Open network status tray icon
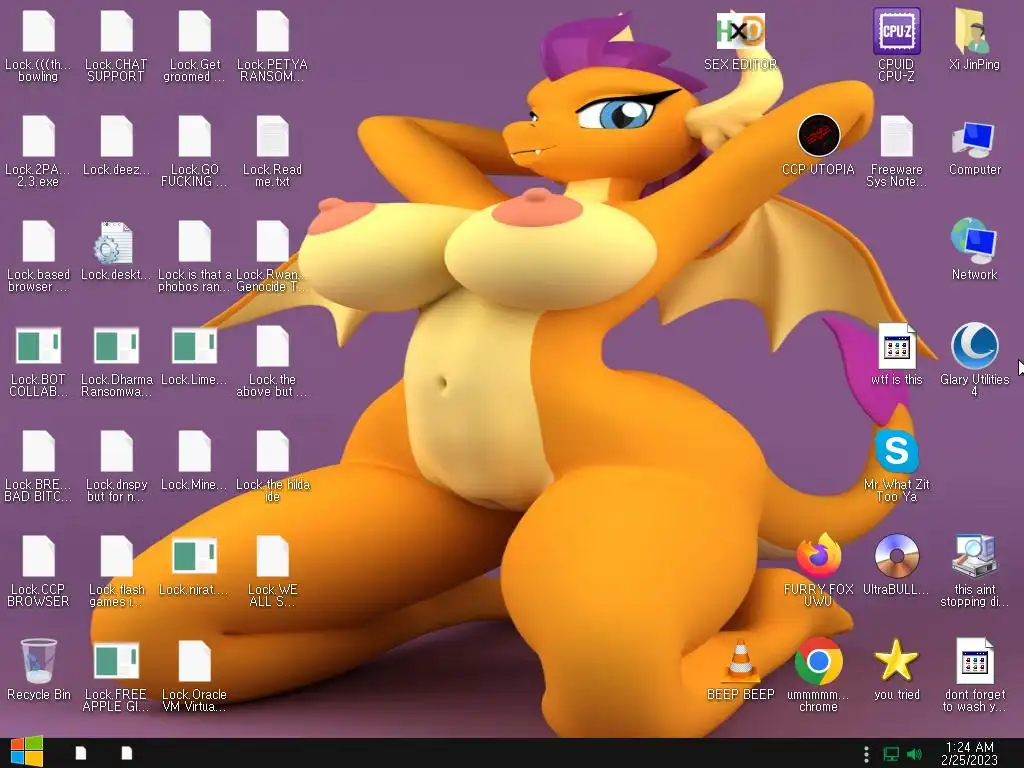Image resolution: width=1024 pixels, height=768 pixels. point(891,754)
